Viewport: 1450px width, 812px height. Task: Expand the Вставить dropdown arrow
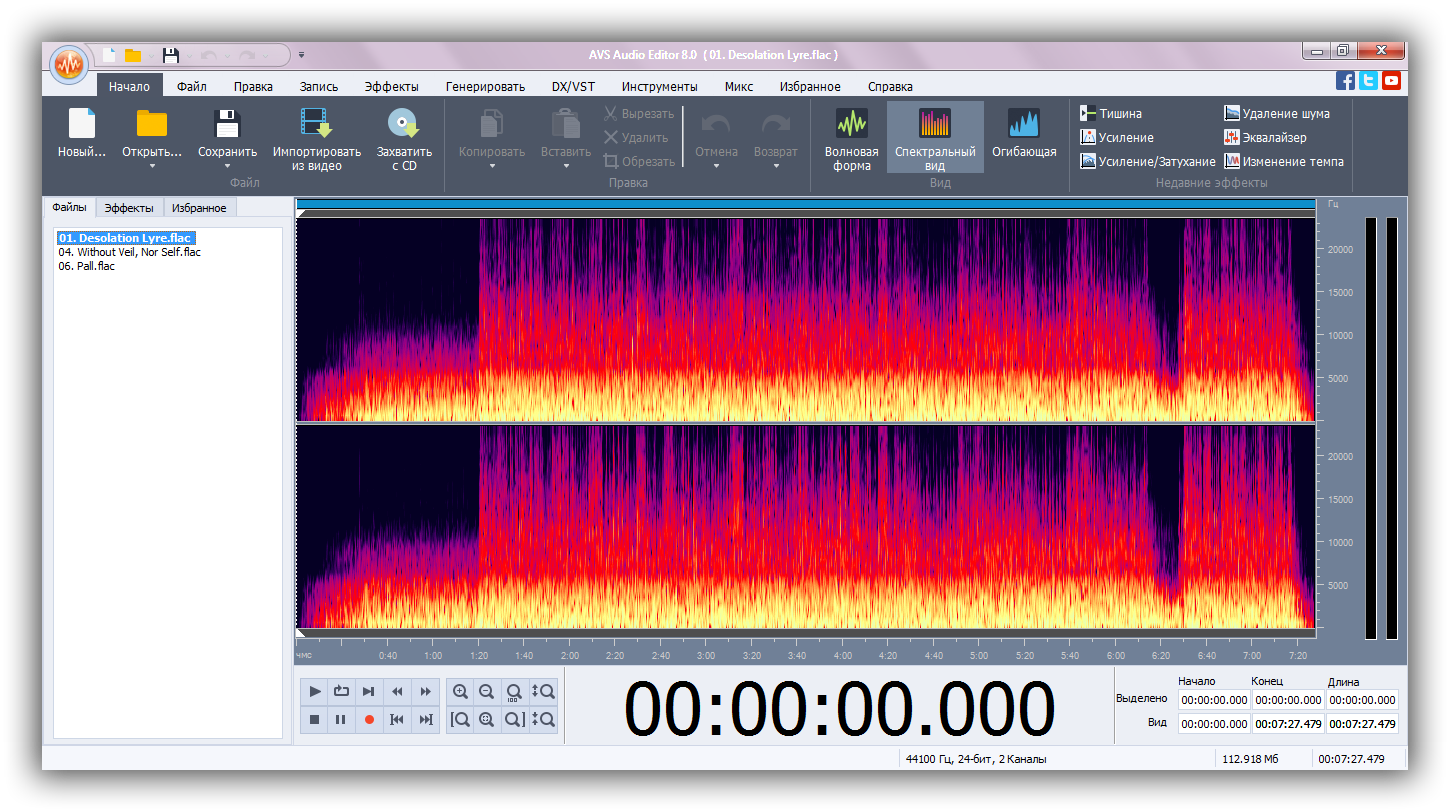coord(566,166)
